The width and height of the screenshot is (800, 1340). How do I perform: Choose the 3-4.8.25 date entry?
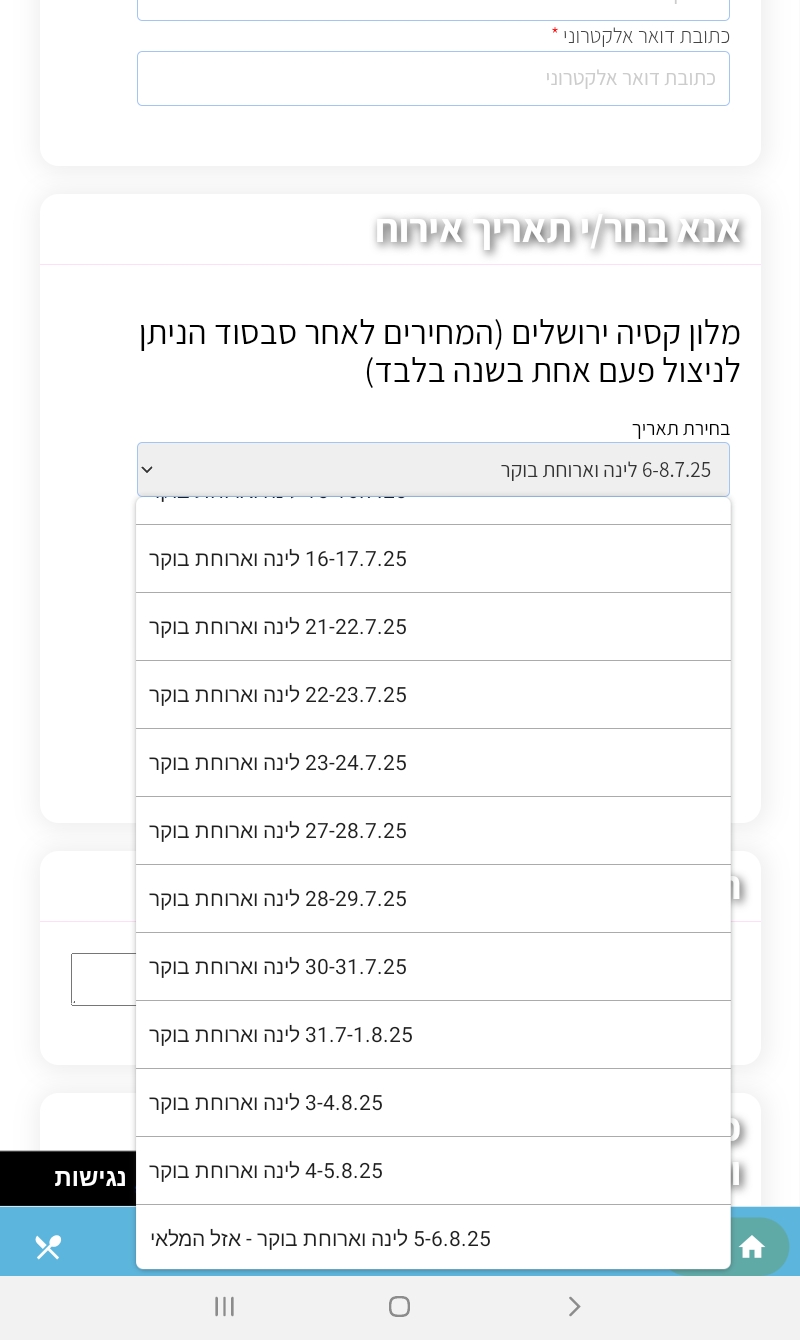point(433,1102)
